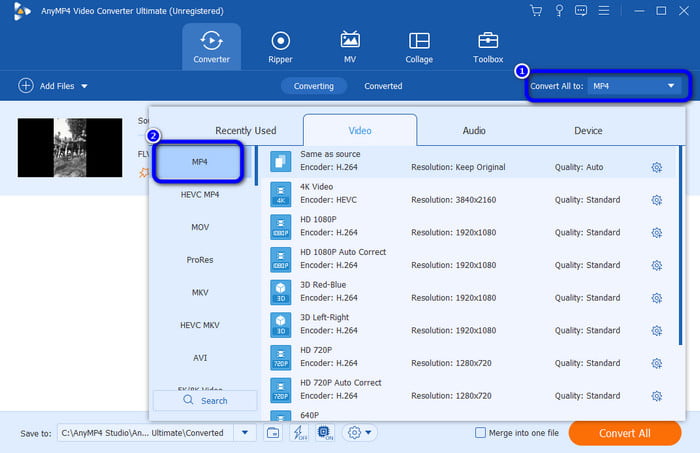This screenshot has width=700, height=453.
Task: Select the HD 1080P preset icon
Action: click(281, 227)
